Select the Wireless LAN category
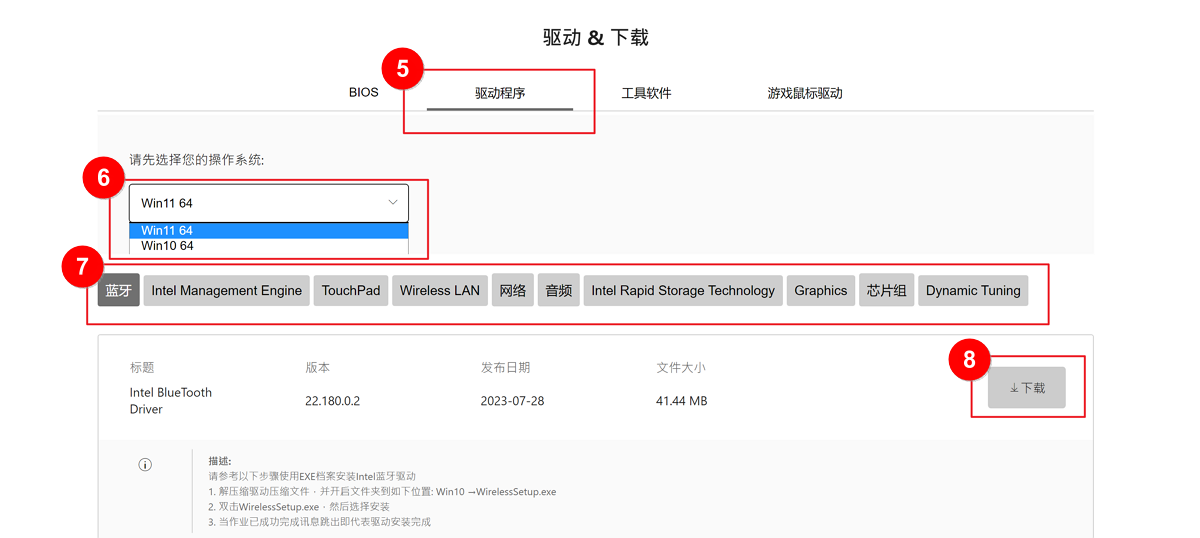 (x=440, y=291)
